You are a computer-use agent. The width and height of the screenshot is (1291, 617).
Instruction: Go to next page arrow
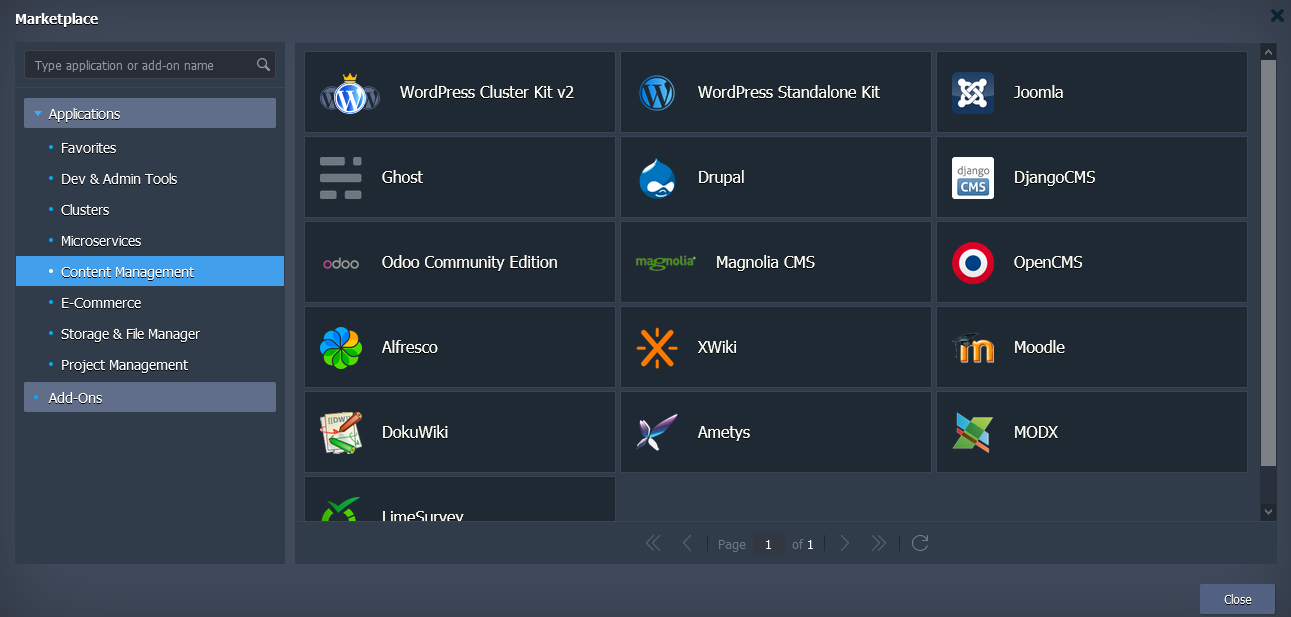845,543
